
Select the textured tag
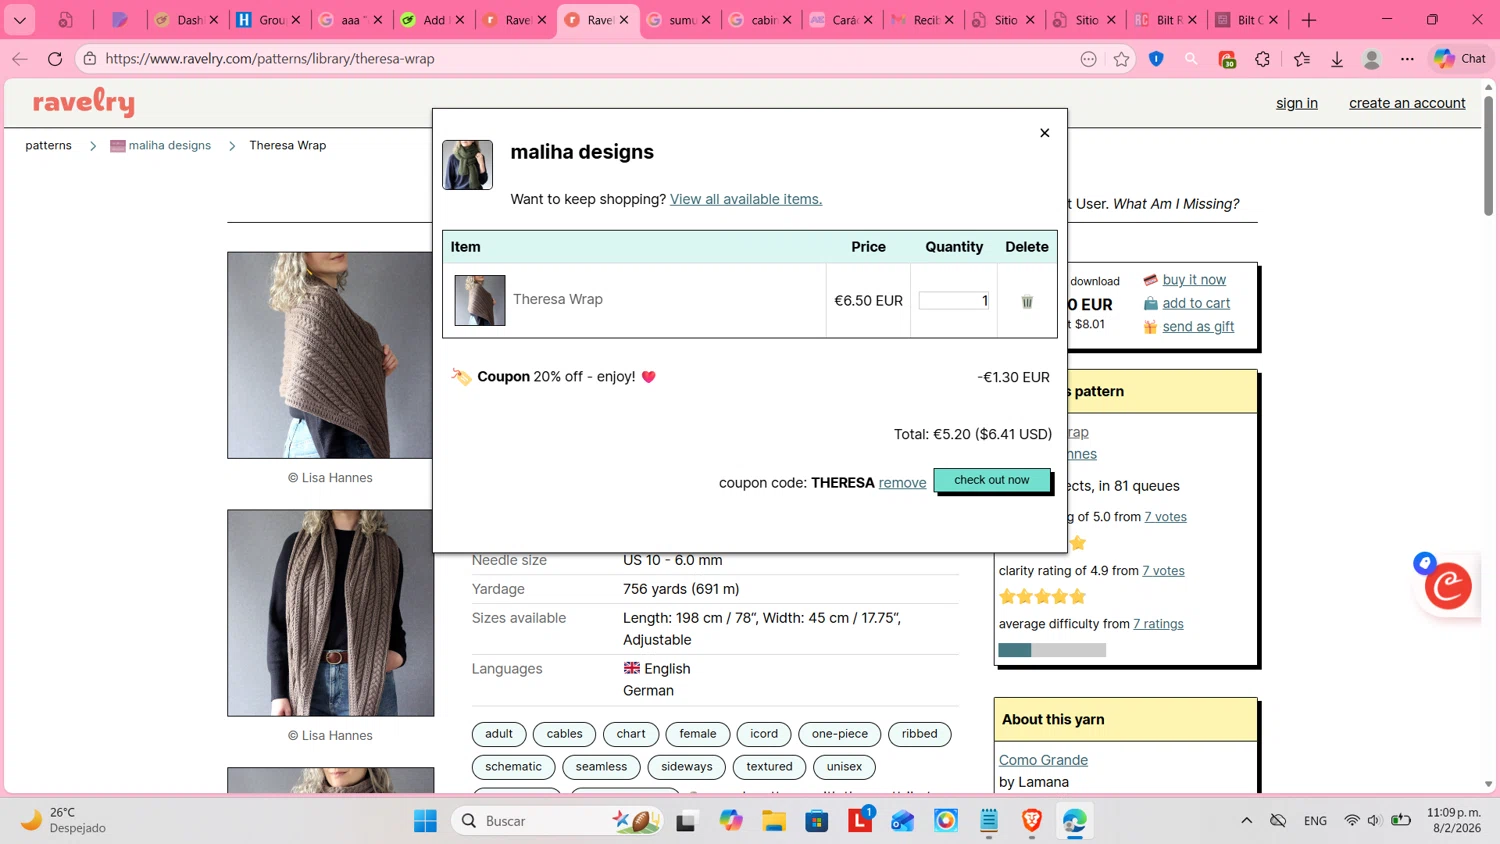(769, 767)
